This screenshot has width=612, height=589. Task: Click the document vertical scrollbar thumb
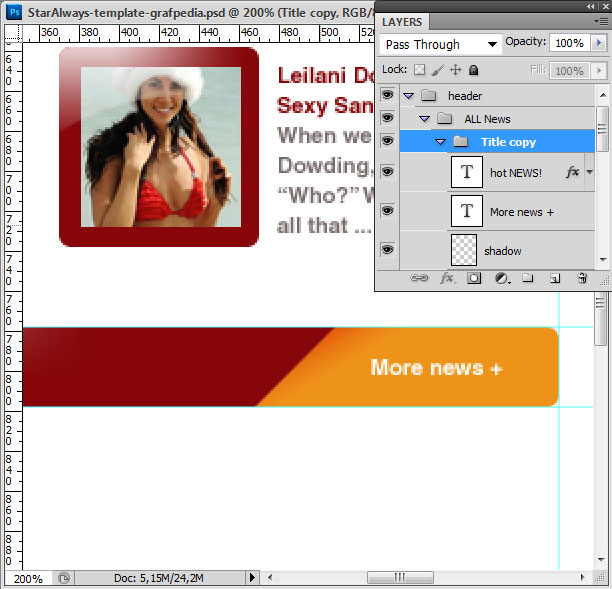coord(600,319)
